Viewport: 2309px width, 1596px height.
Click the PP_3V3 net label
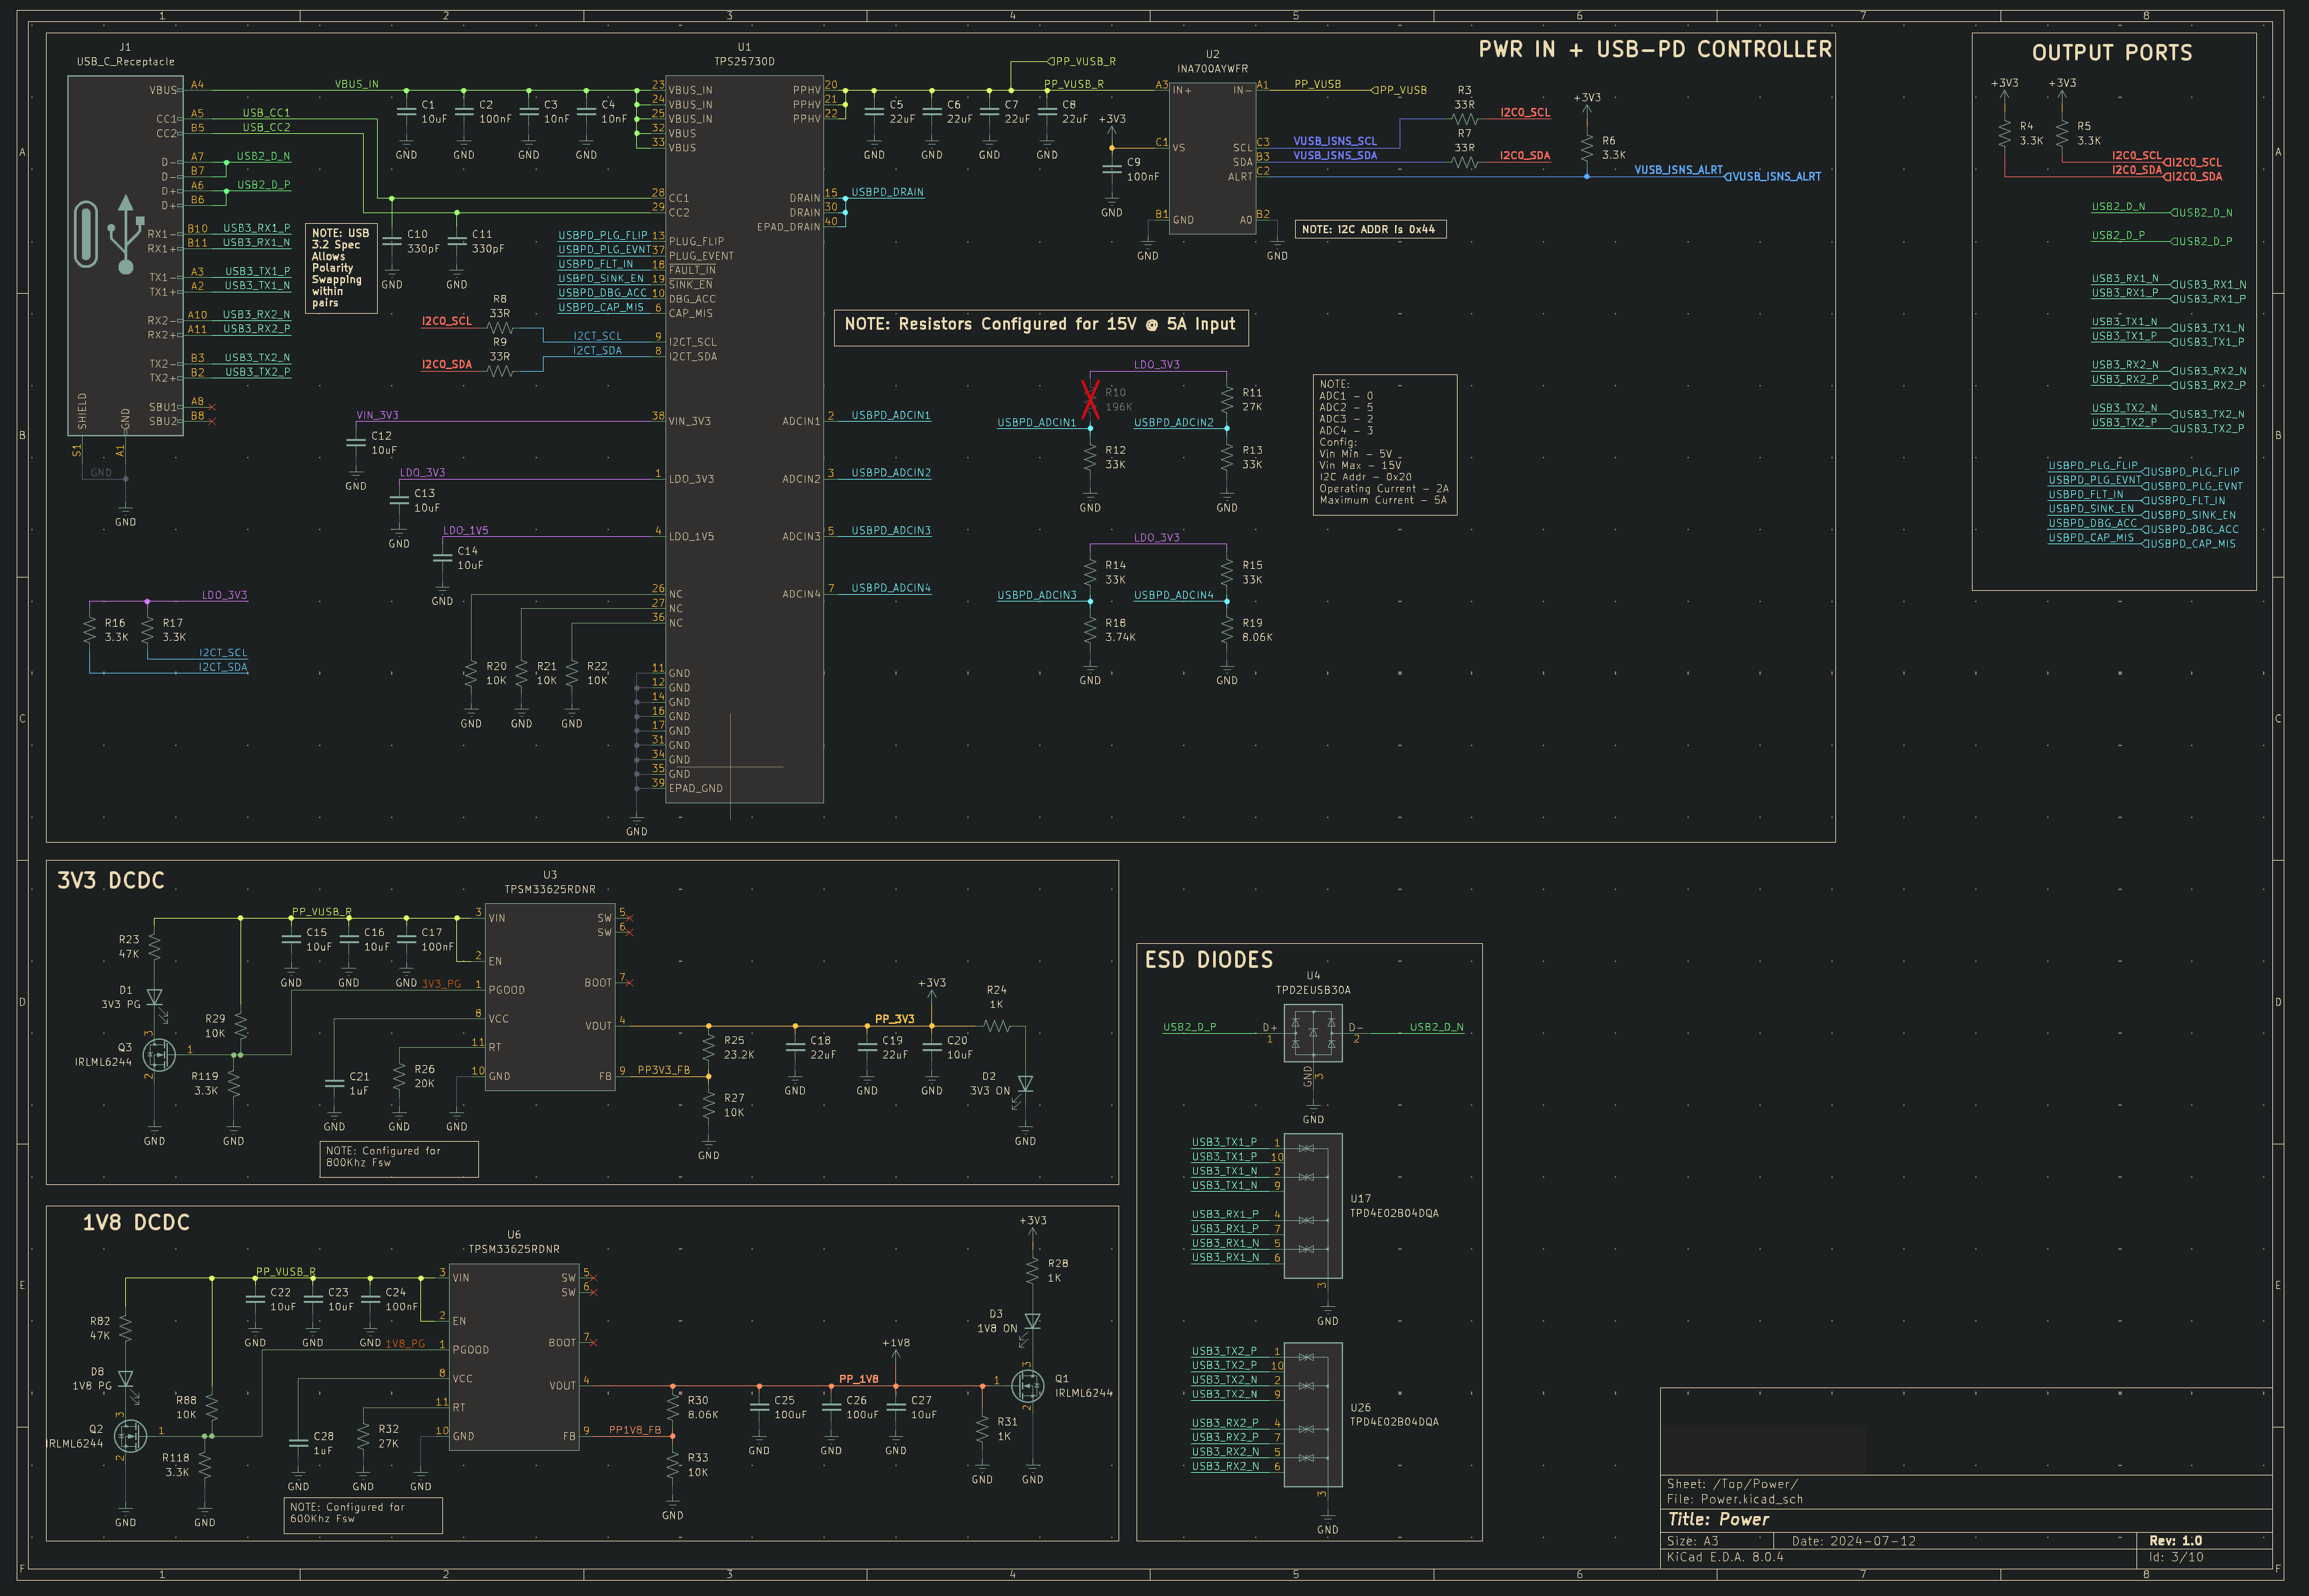click(894, 1019)
